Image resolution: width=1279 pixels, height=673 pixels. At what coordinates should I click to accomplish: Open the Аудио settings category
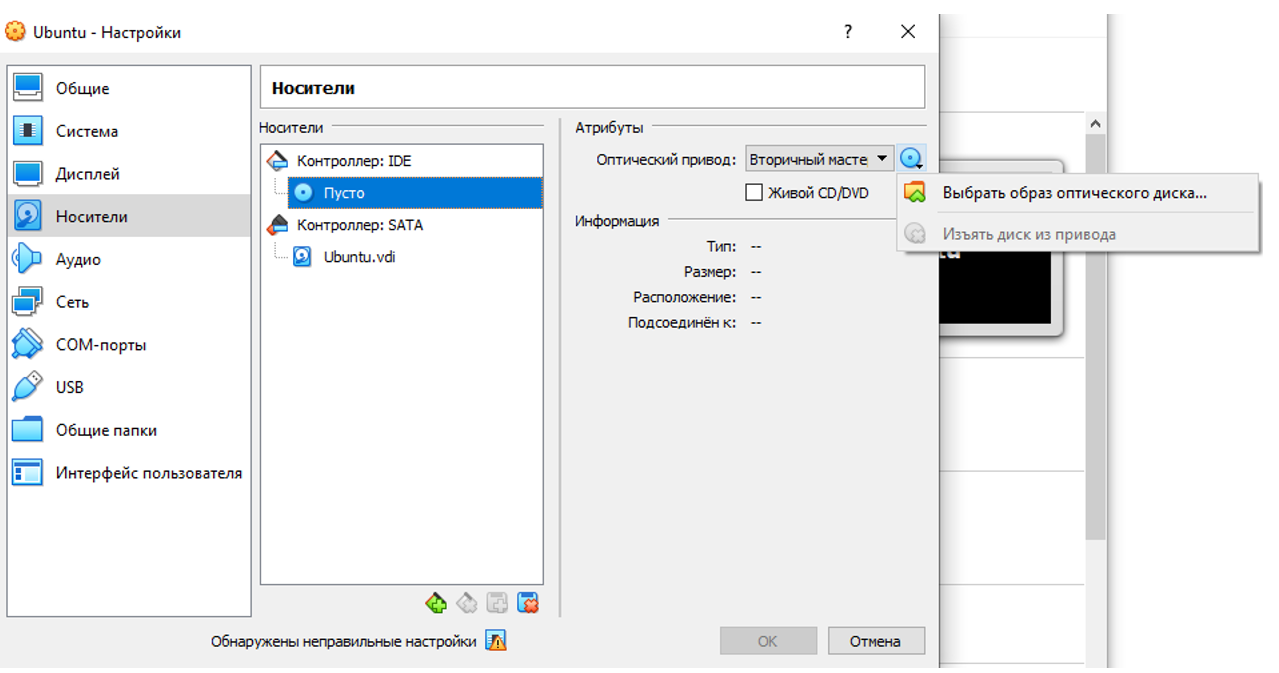pos(128,259)
